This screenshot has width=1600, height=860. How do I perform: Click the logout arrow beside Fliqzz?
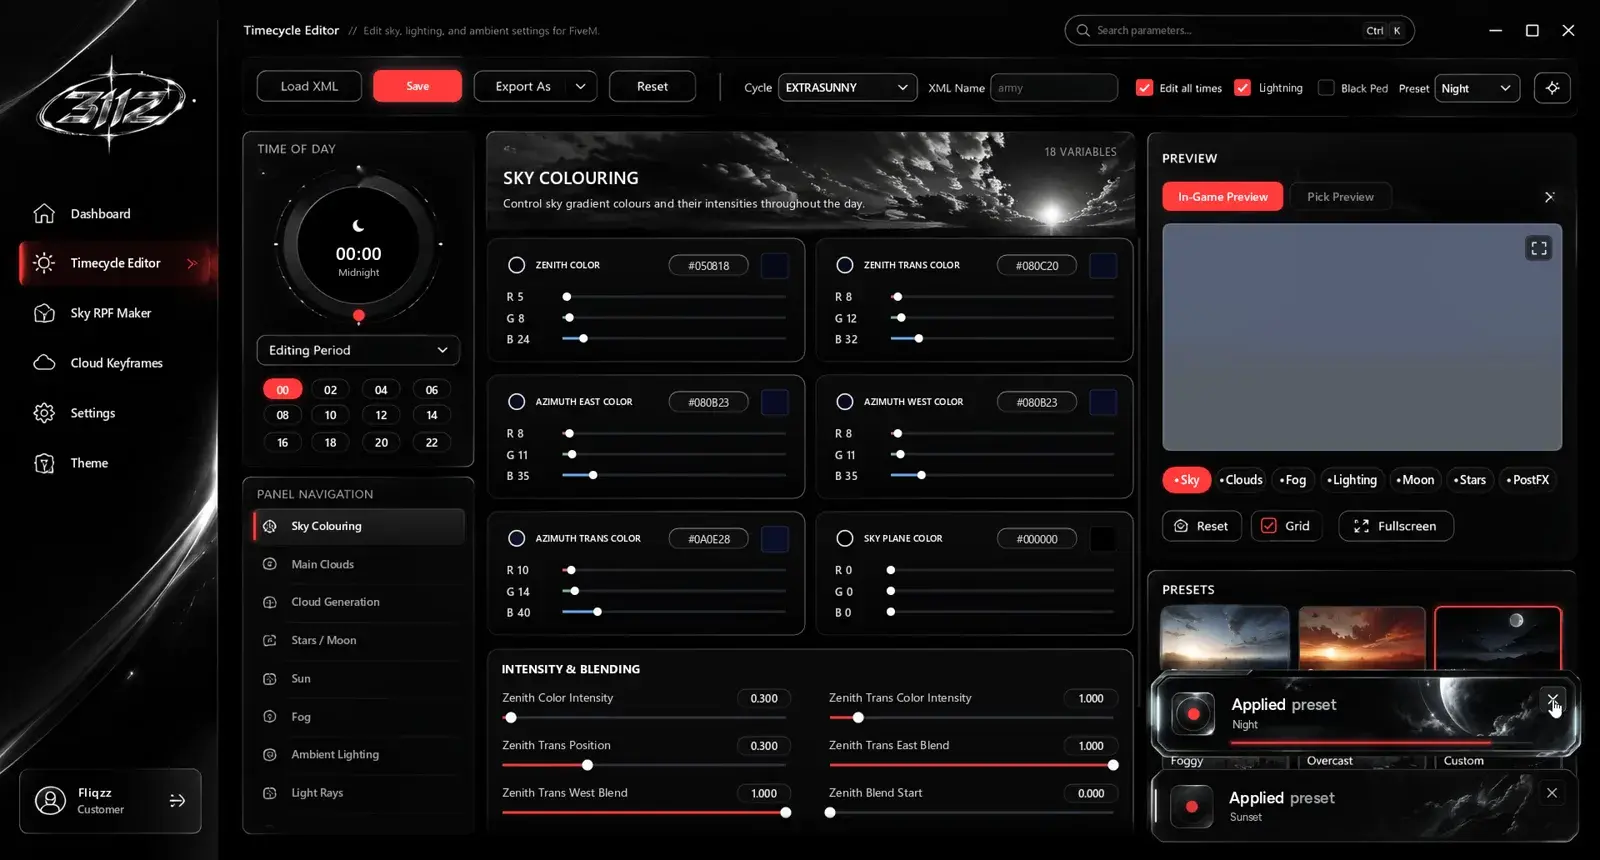pyautogui.click(x=177, y=801)
